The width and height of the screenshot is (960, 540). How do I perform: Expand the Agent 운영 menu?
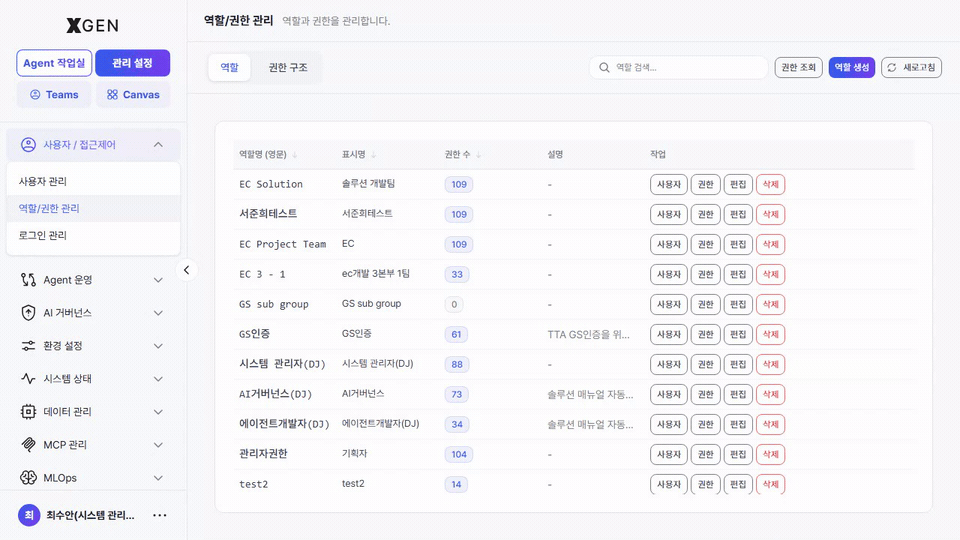(158, 280)
